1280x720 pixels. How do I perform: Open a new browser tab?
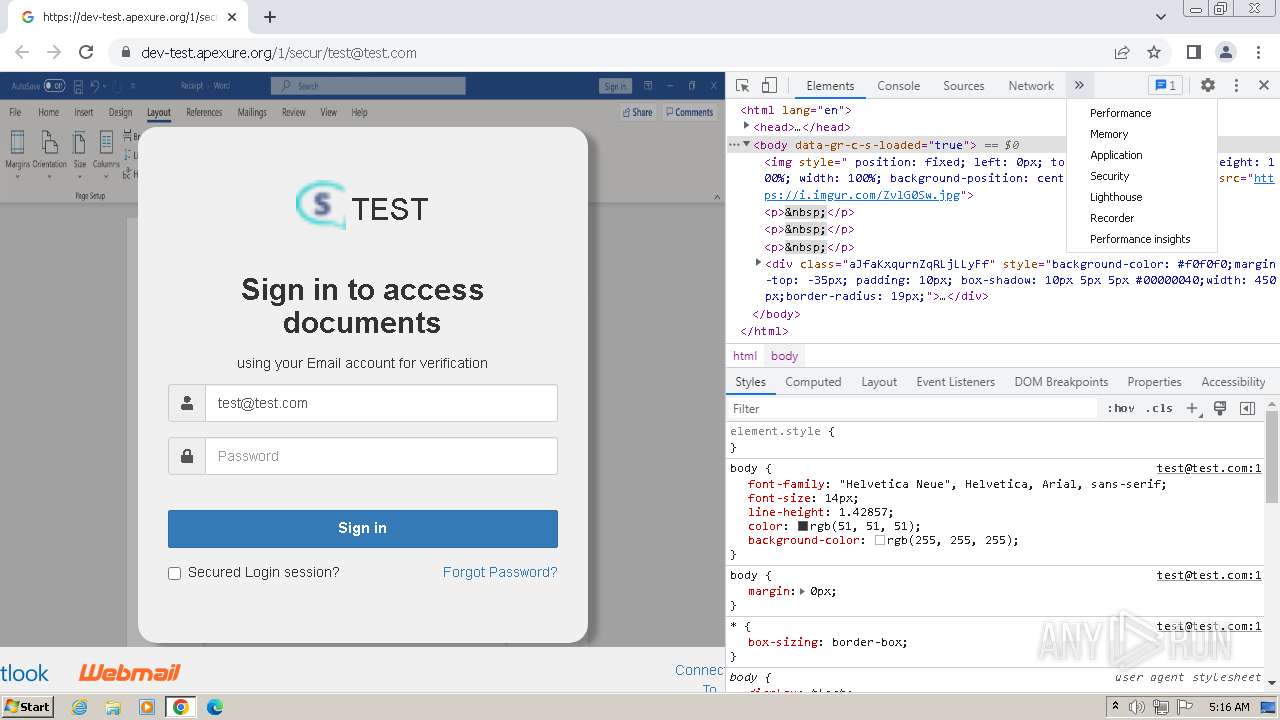pos(270,17)
